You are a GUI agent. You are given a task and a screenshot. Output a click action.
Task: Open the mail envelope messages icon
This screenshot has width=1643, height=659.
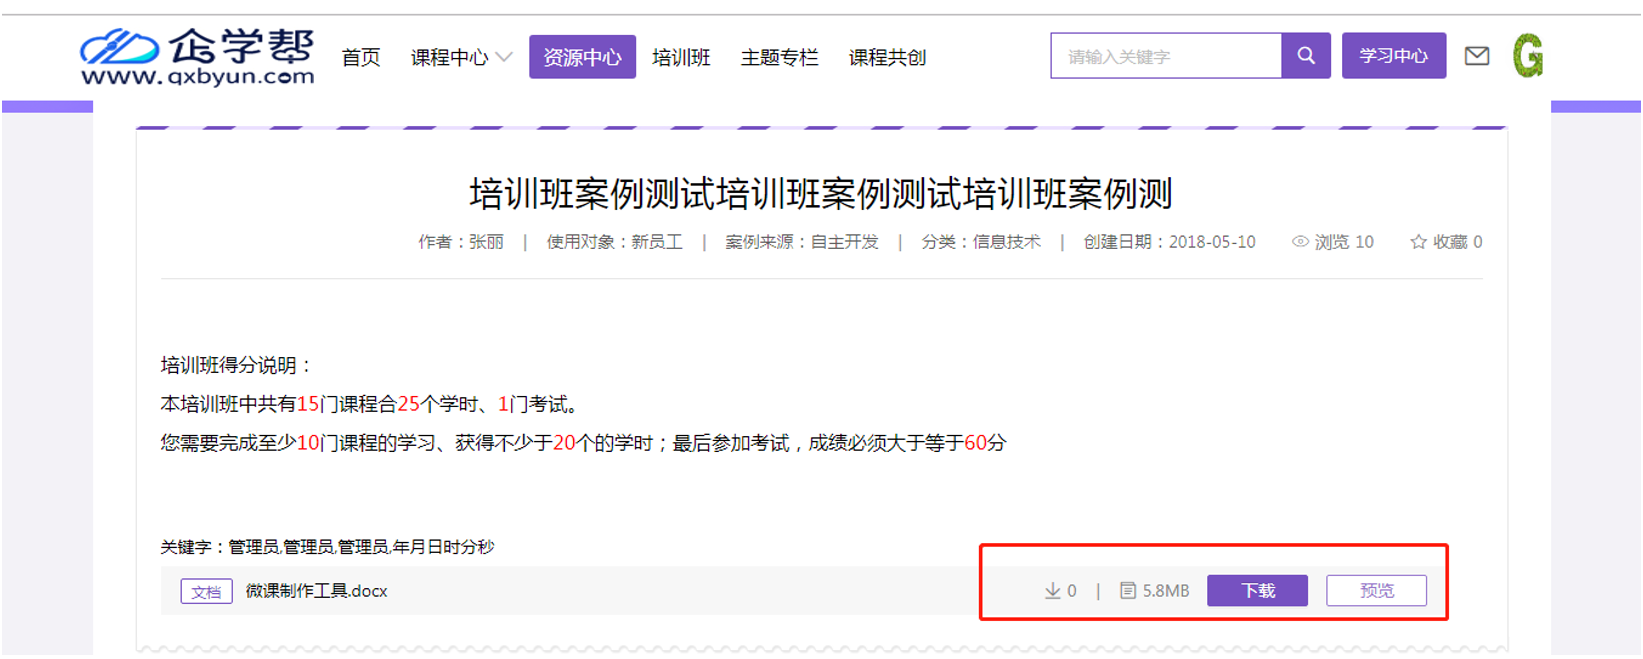tap(1477, 56)
